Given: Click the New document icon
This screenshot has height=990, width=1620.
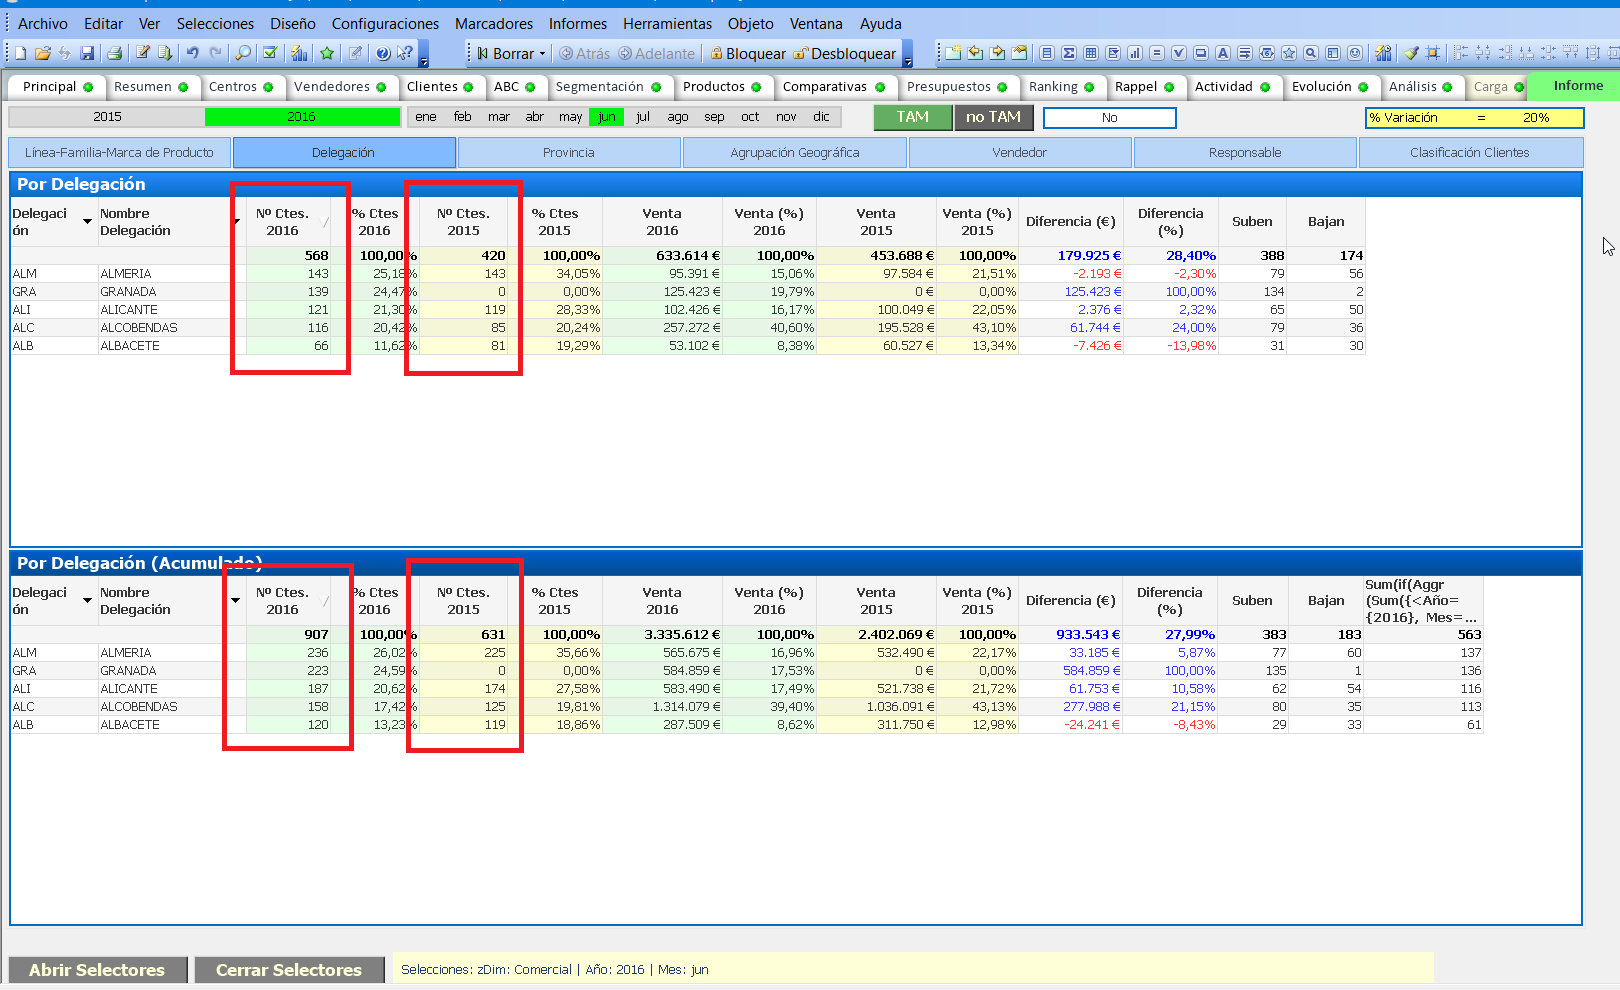Looking at the screenshot, I should point(22,53).
